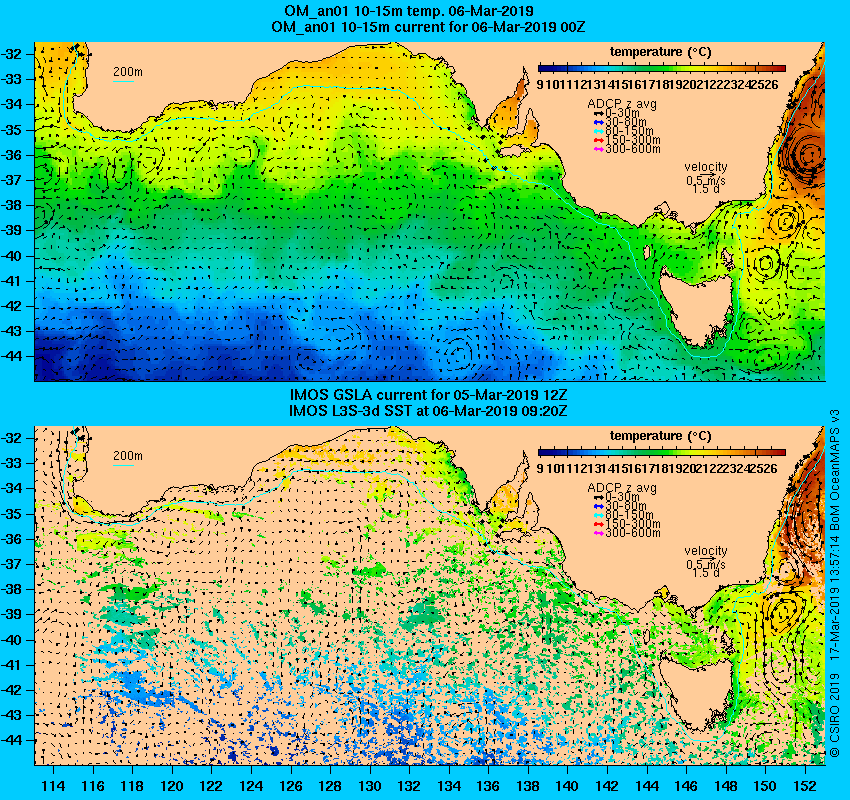Click latitude label -38 of the OM_an01 panel
The image size is (850, 800).
tap(12, 205)
